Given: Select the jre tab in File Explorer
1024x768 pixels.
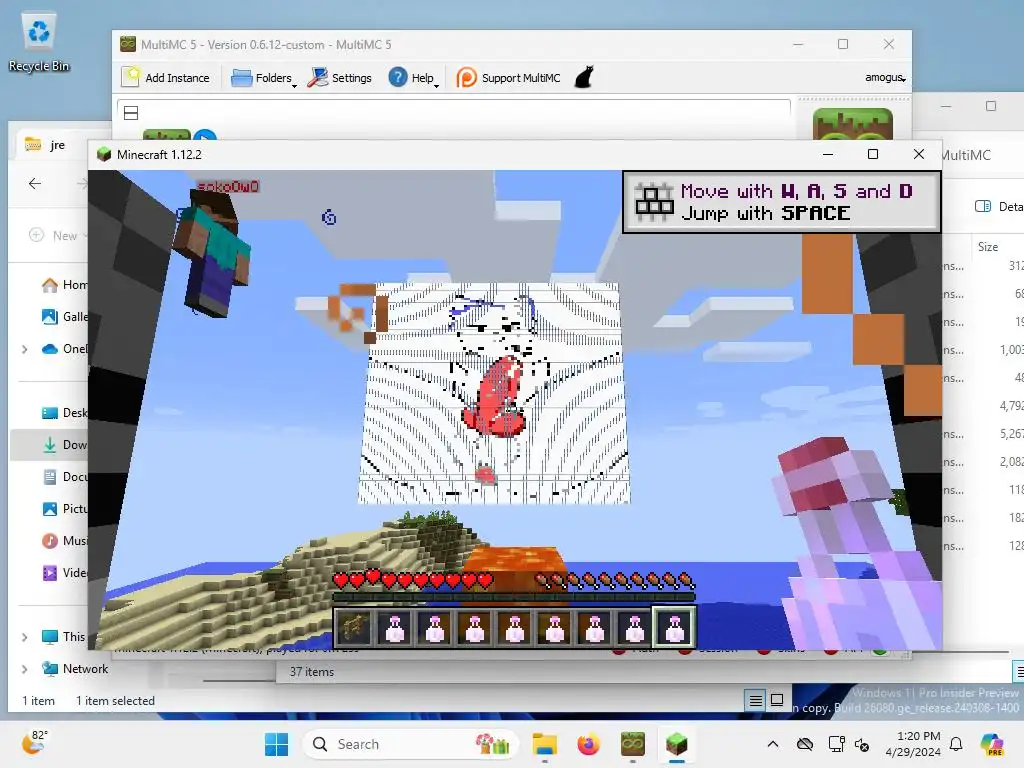Looking at the screenshot, I should point(57,145).
